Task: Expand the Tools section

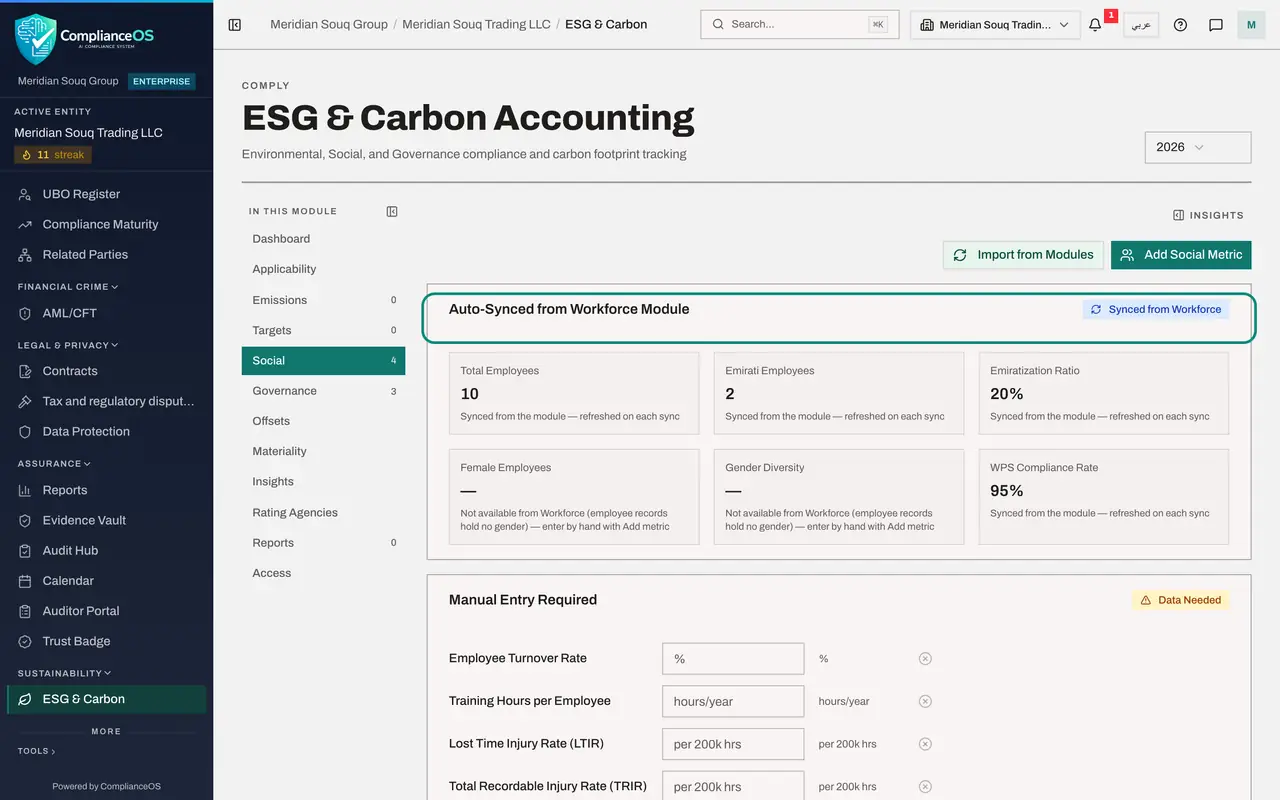Action: point(36,751)
